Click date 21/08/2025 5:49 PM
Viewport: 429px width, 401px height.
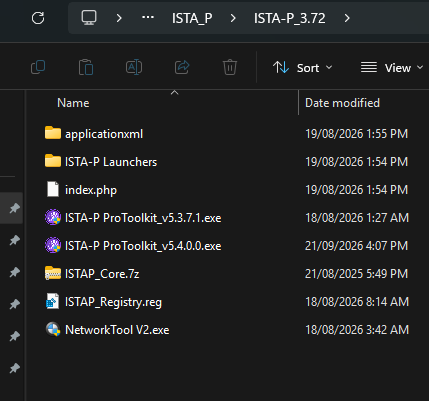point(356,274)
